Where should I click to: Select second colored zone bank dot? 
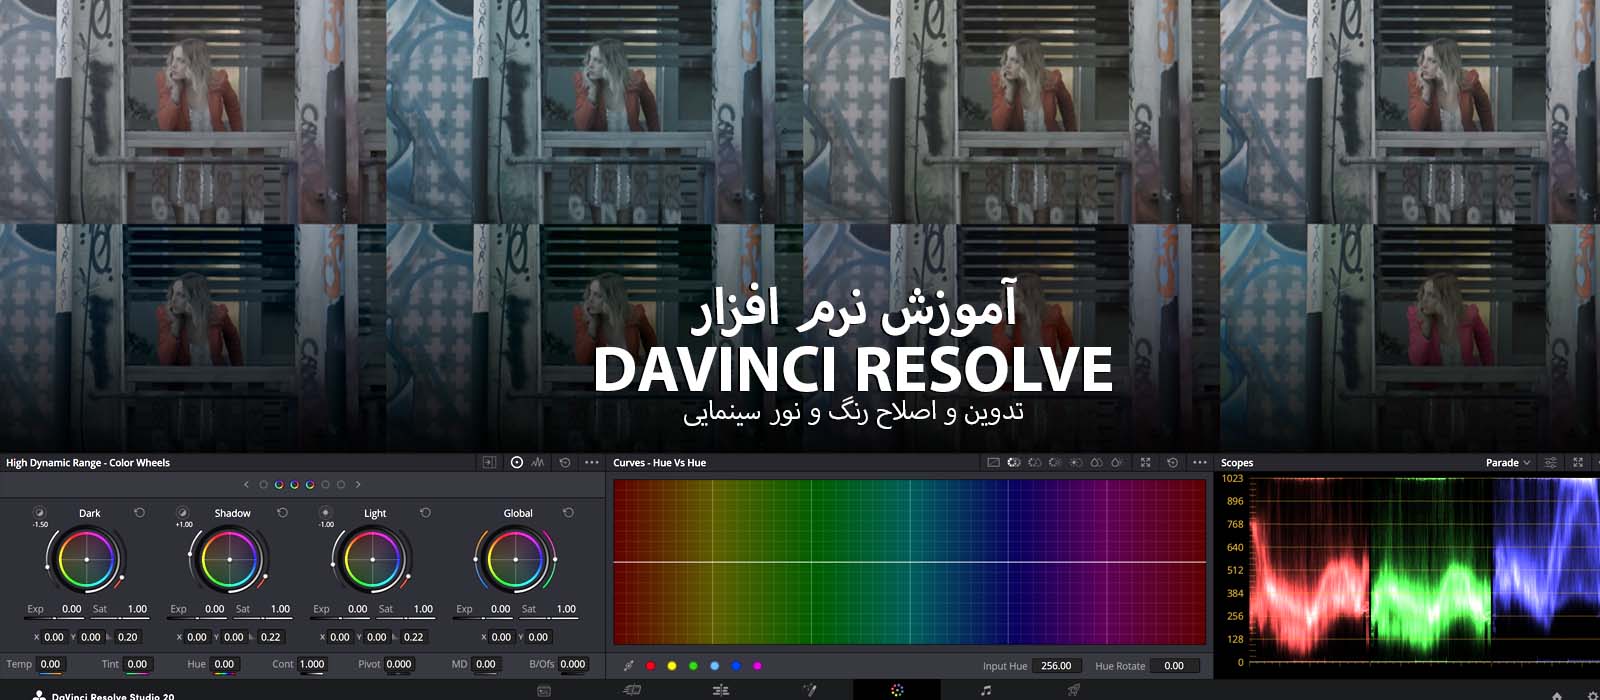click(279, 485)
